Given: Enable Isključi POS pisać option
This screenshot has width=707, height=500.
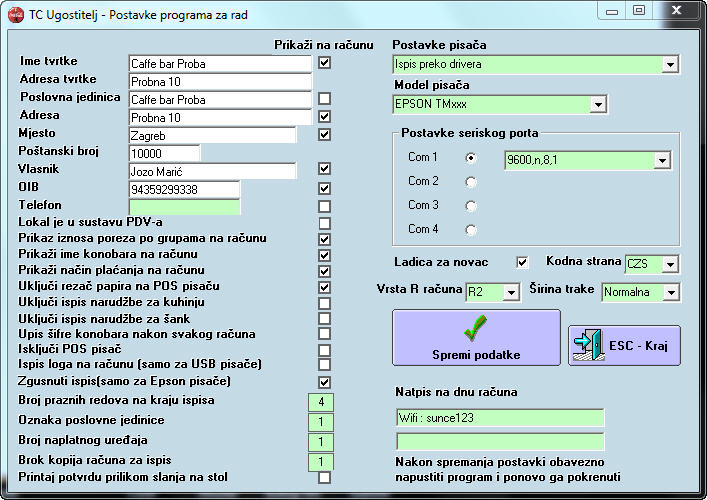Looking at the screenshot, I should (324, 350).
